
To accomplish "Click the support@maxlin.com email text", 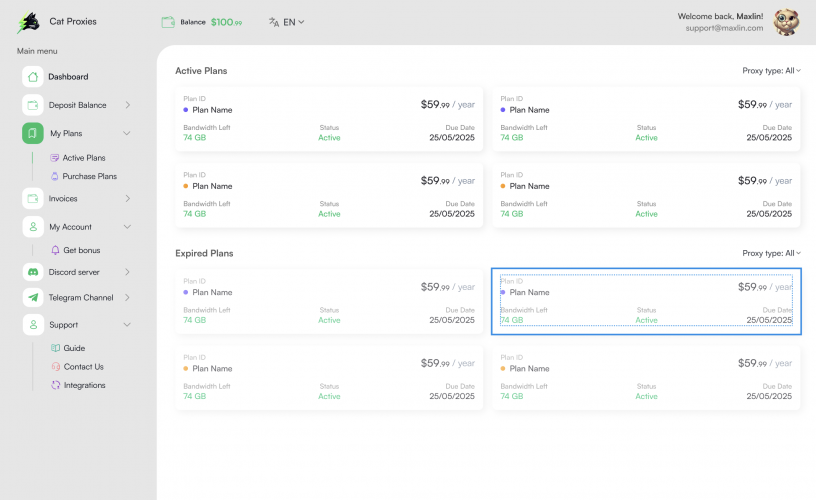I will point(724,28).
